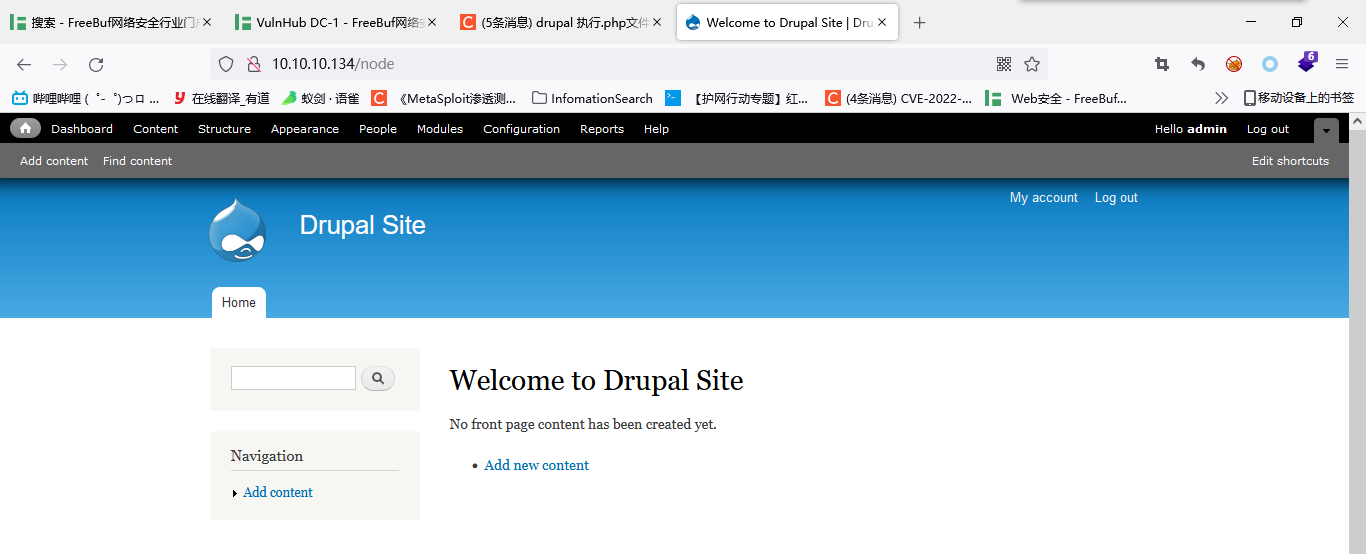Open the 护网行动专题 bookmark
This screenshot has height=554, width=1366.
(x=737, y=98)
